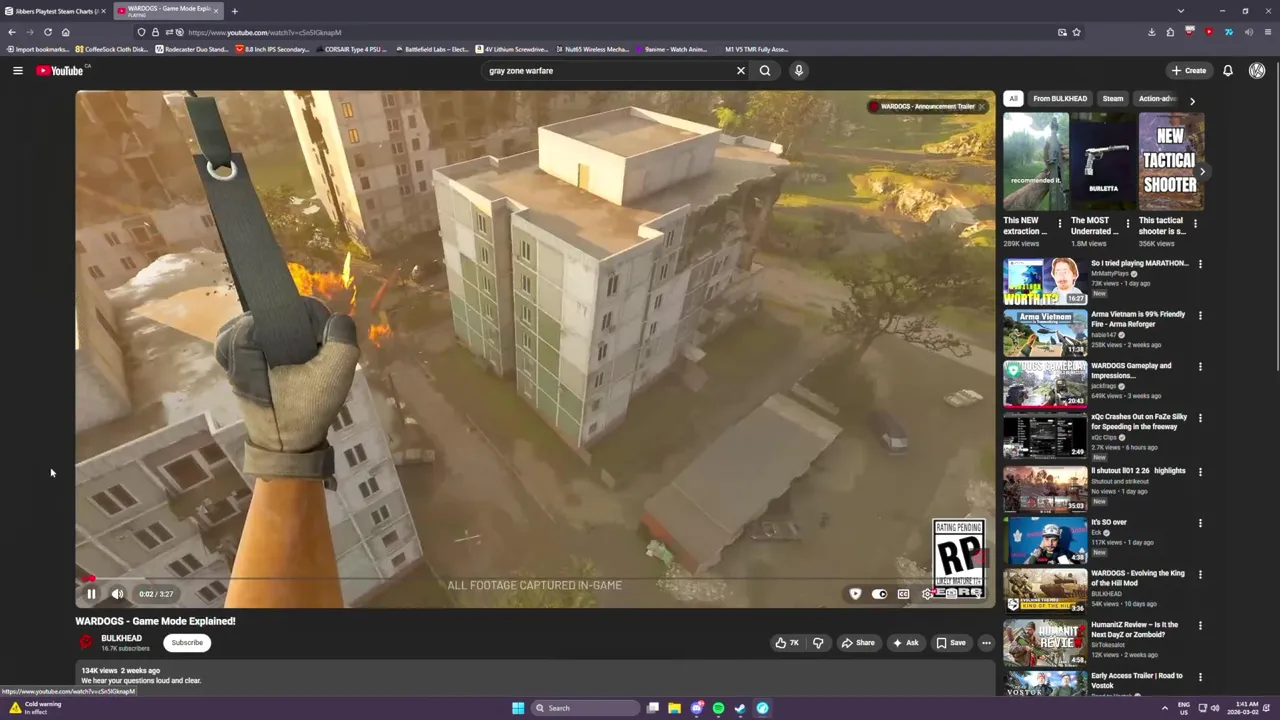List all tabs dropdown arrow
Image resolution: width=1280 pixels, height=720 pixels.
[1181, 11]
